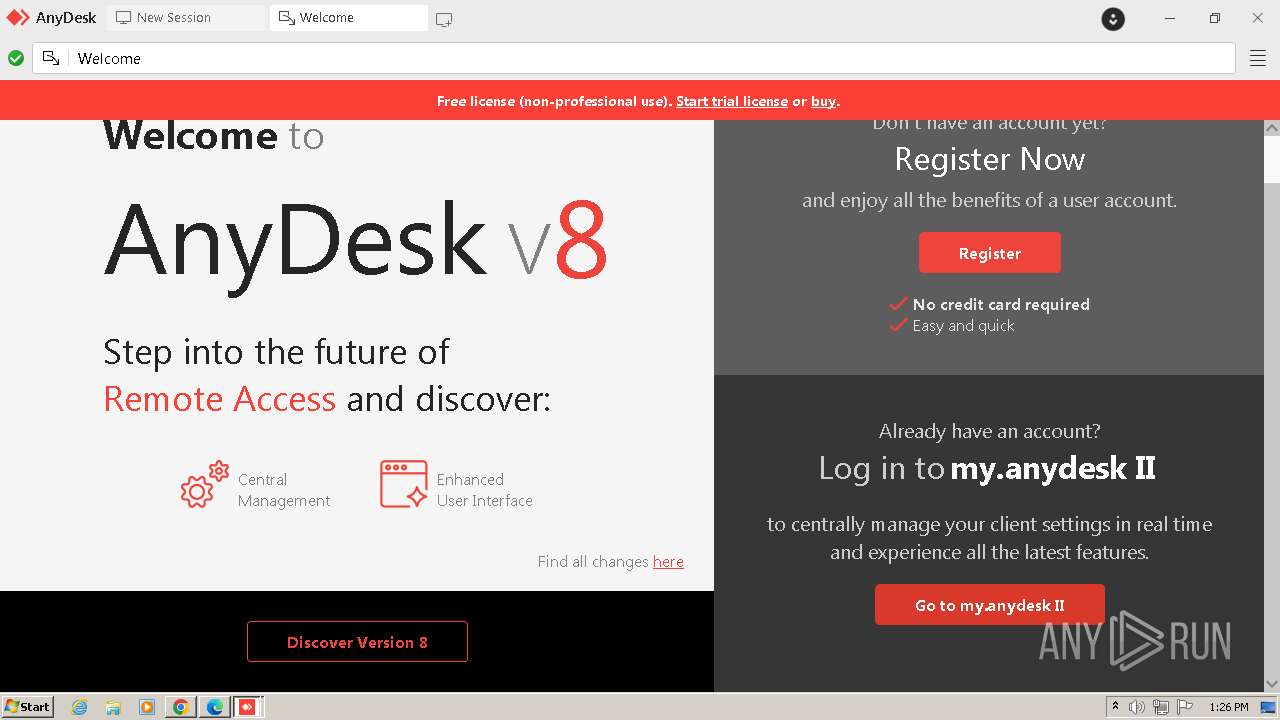Click the red Register button

(x=990, y=253)
